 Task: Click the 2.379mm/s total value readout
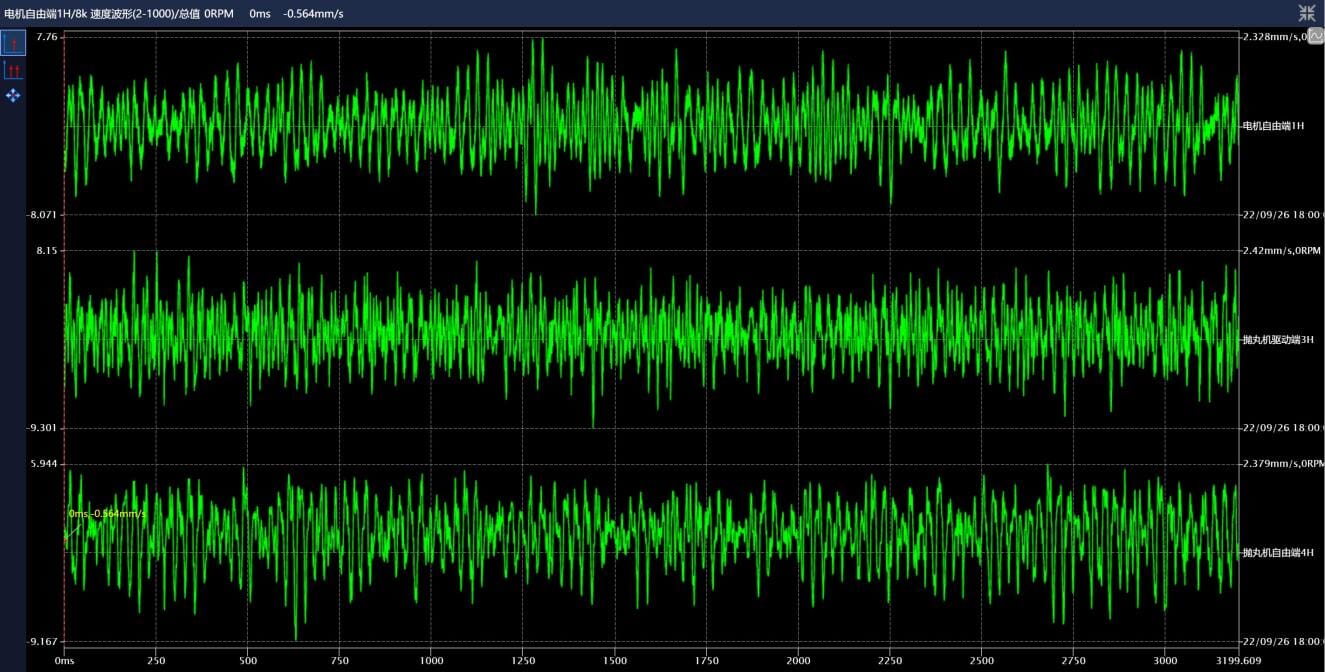pos(1270,464)
